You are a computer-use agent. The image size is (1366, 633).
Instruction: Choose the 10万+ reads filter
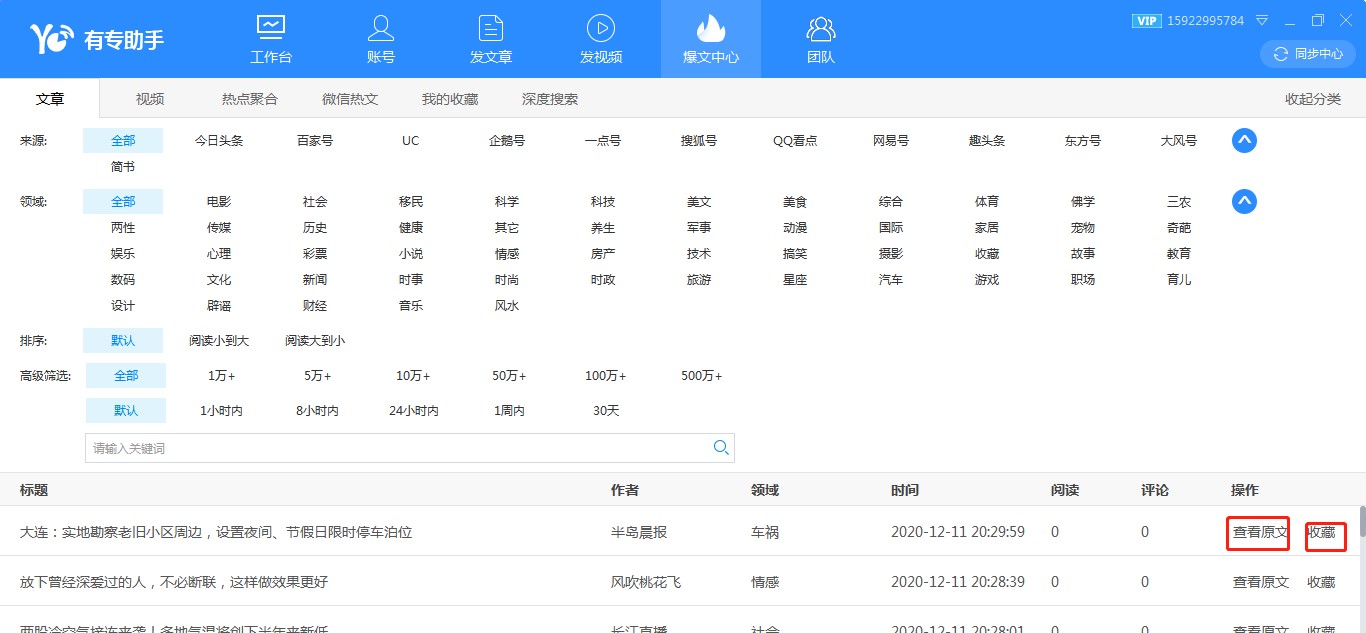coord(412,376)
